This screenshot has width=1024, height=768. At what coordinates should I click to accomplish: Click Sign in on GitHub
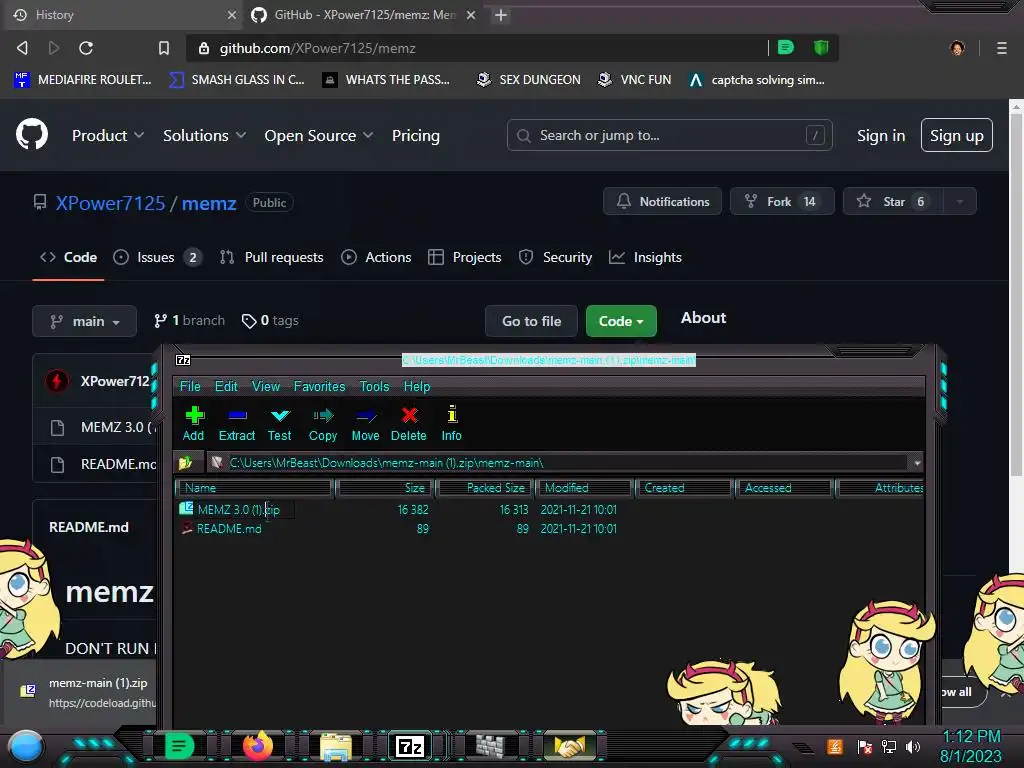click(x=881, y=136)
